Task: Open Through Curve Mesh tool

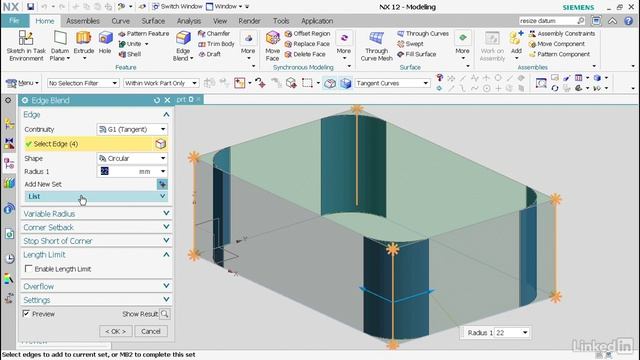Action: [376, 46]
